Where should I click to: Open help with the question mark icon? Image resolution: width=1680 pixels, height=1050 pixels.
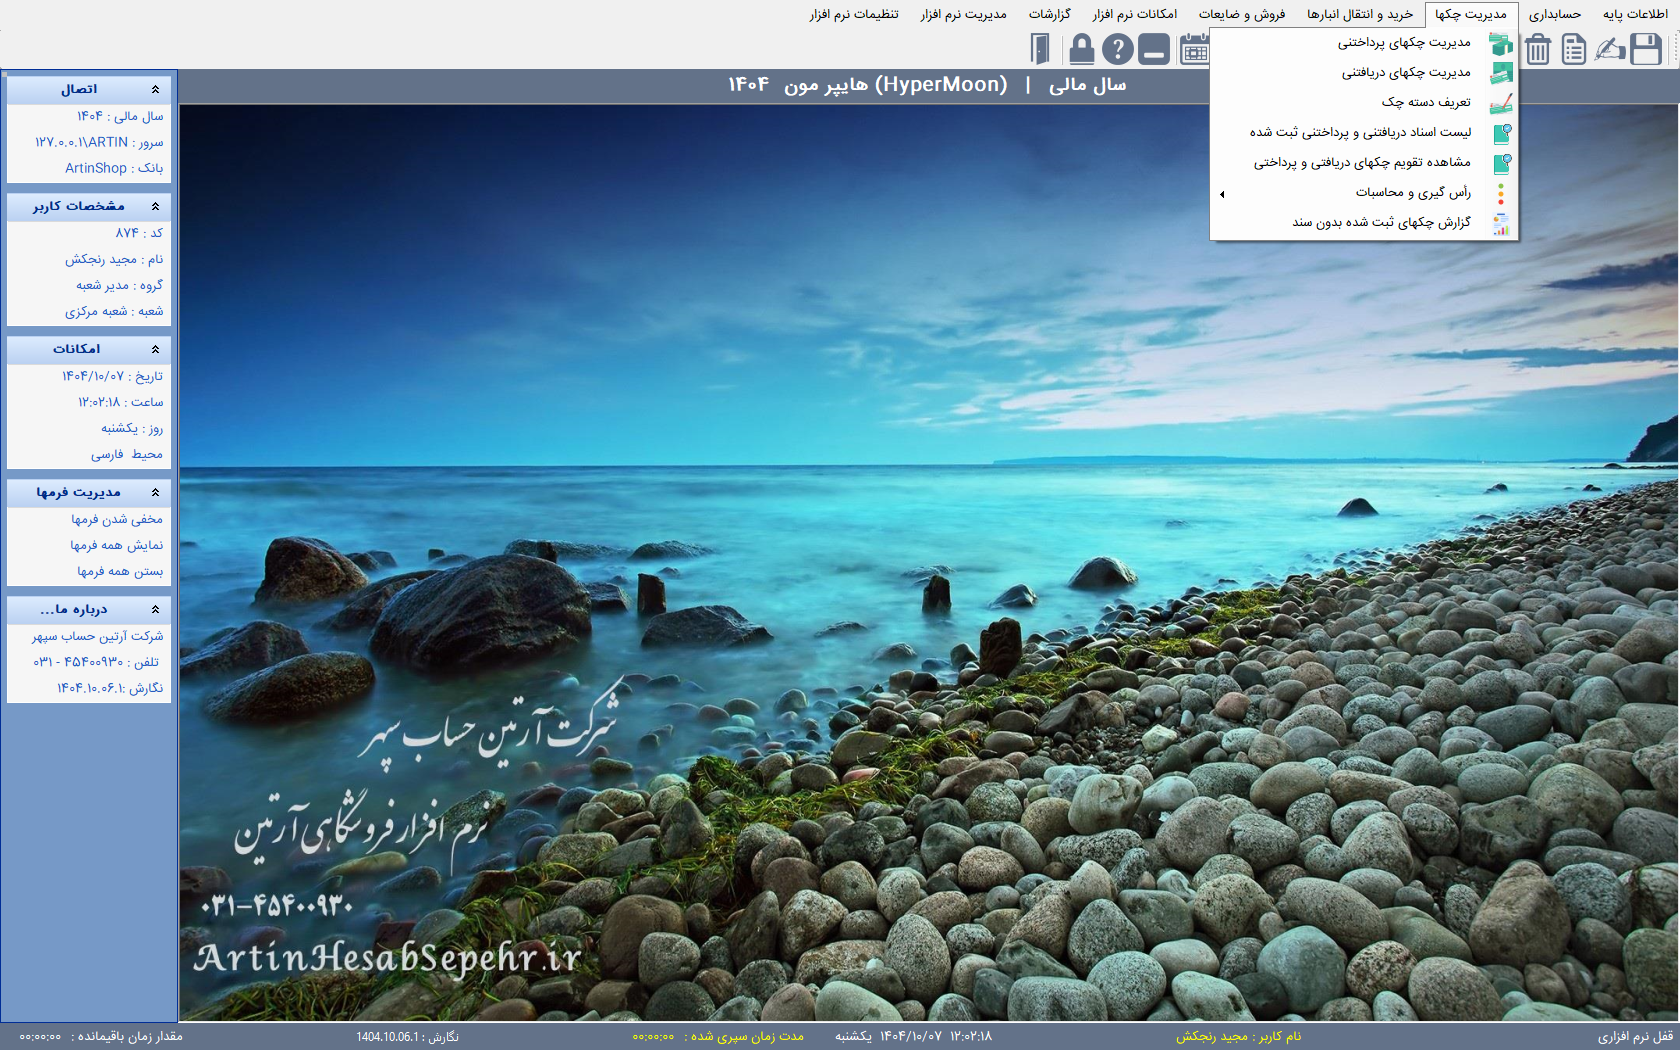tap(1117, 48)
